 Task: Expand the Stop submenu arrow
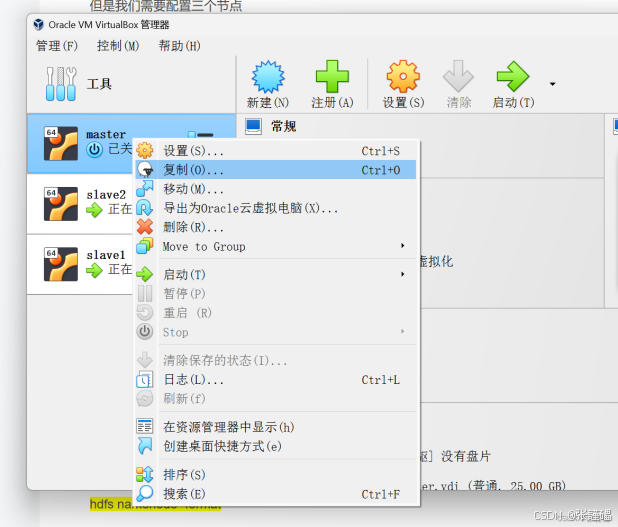pyautogui.click(x=402, y=331)
